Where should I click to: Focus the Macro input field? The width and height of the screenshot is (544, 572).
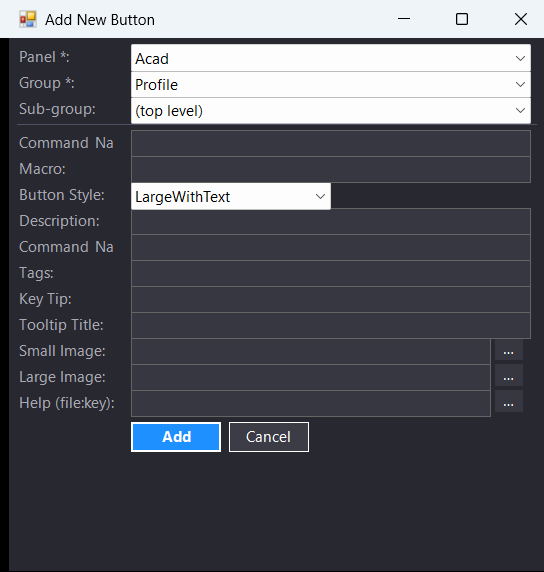point(331,170)
